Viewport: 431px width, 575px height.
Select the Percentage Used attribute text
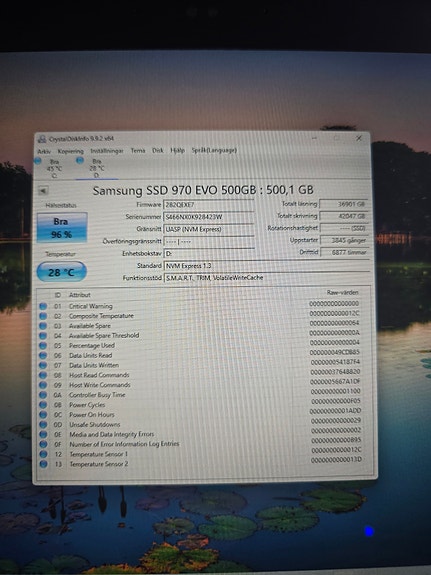click(92, 345)
